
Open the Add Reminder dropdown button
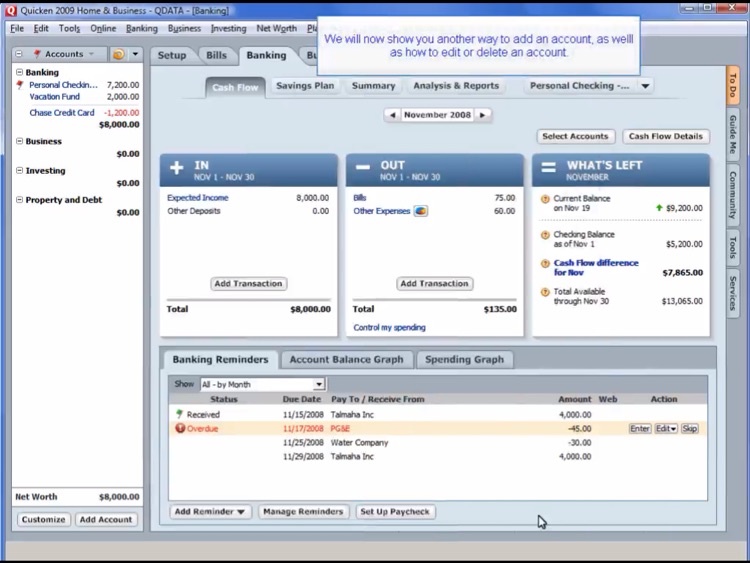pos(210,512)
